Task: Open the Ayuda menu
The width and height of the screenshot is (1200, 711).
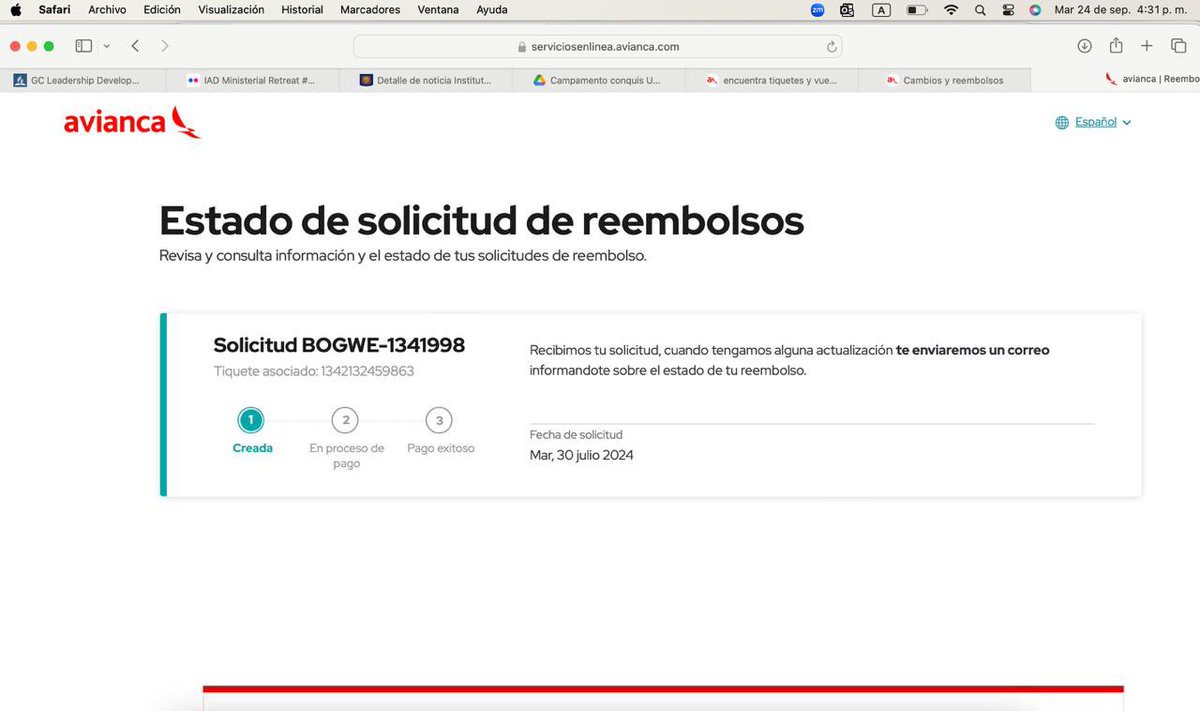Action: (491, 10)
